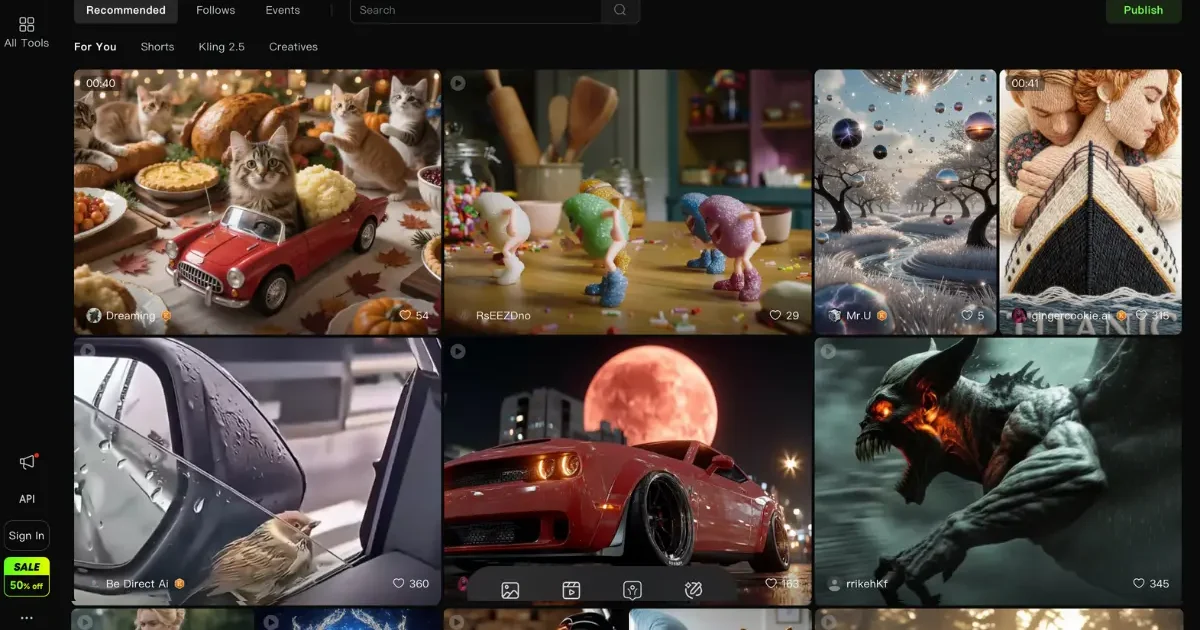Viewport: 1200px width, 630px height.
Task: Select the image generation icon in bottom toolbar
Action: pyautogui.click(x=510, y=590)
